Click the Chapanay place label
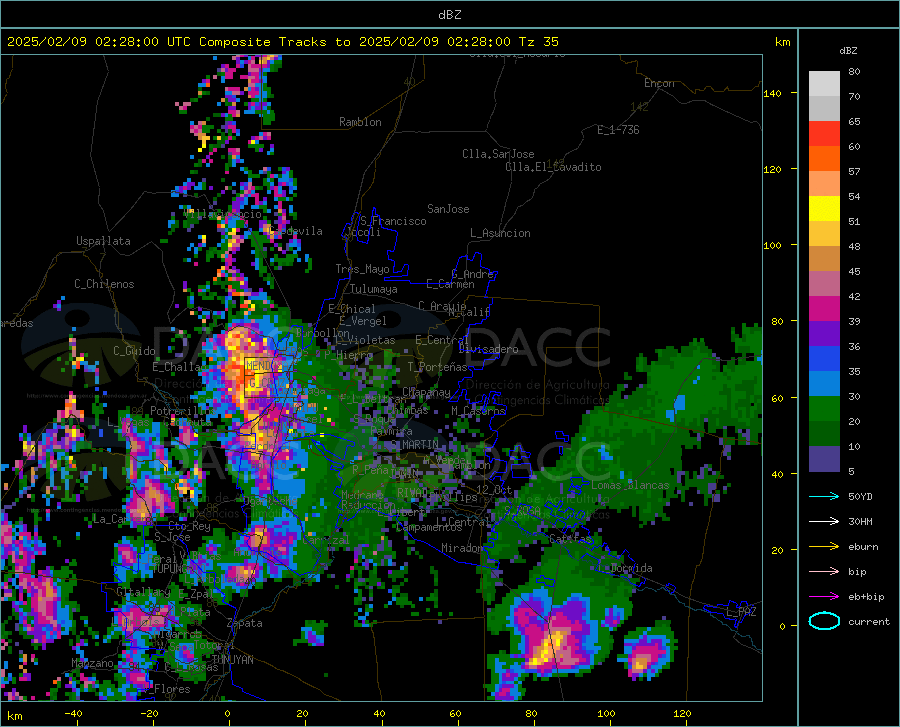 point(426,392)
